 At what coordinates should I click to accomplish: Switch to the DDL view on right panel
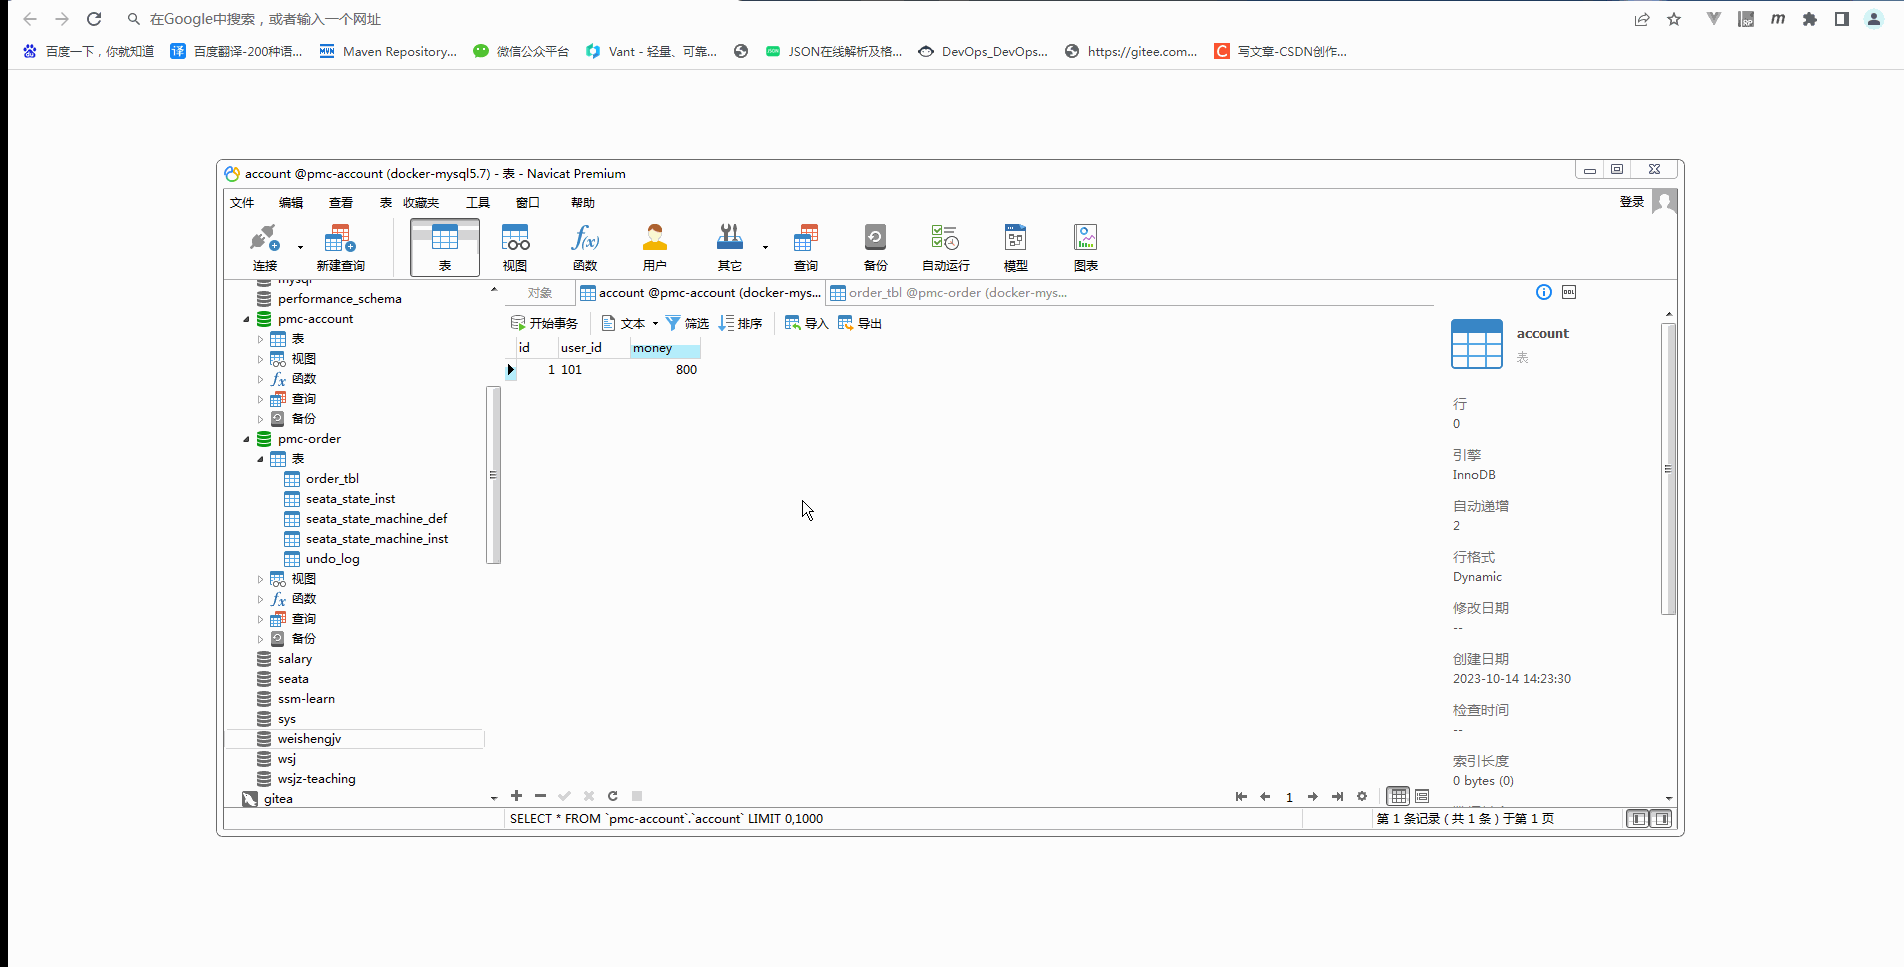tap(1568, 292)
